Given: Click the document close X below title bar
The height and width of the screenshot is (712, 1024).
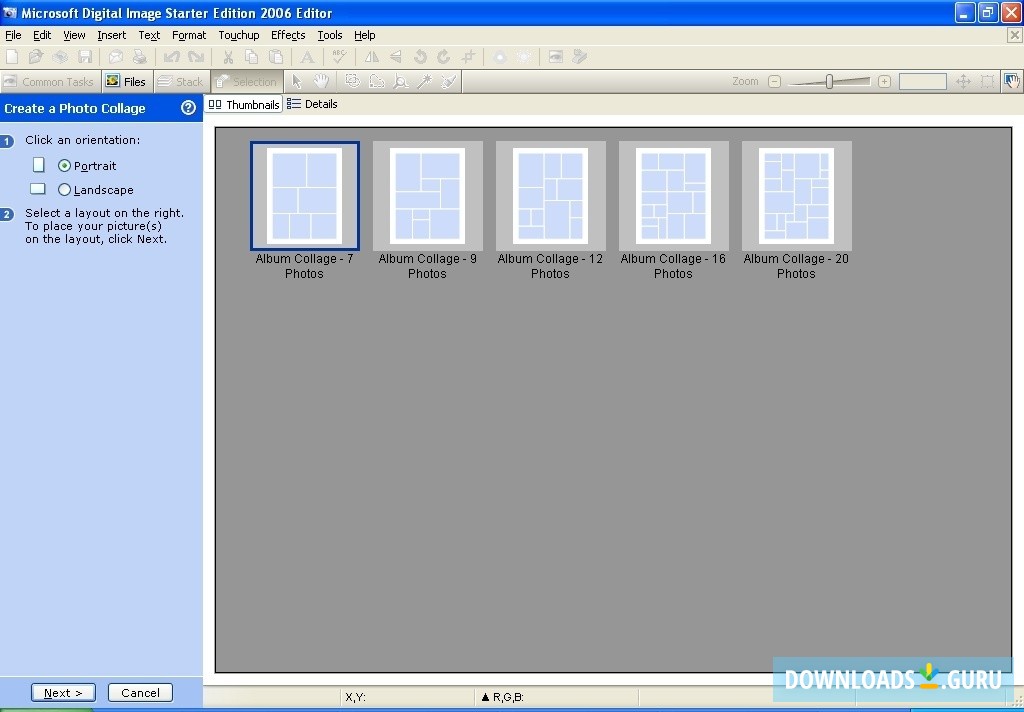Looking at the screenshot, I should (1014, 35).
